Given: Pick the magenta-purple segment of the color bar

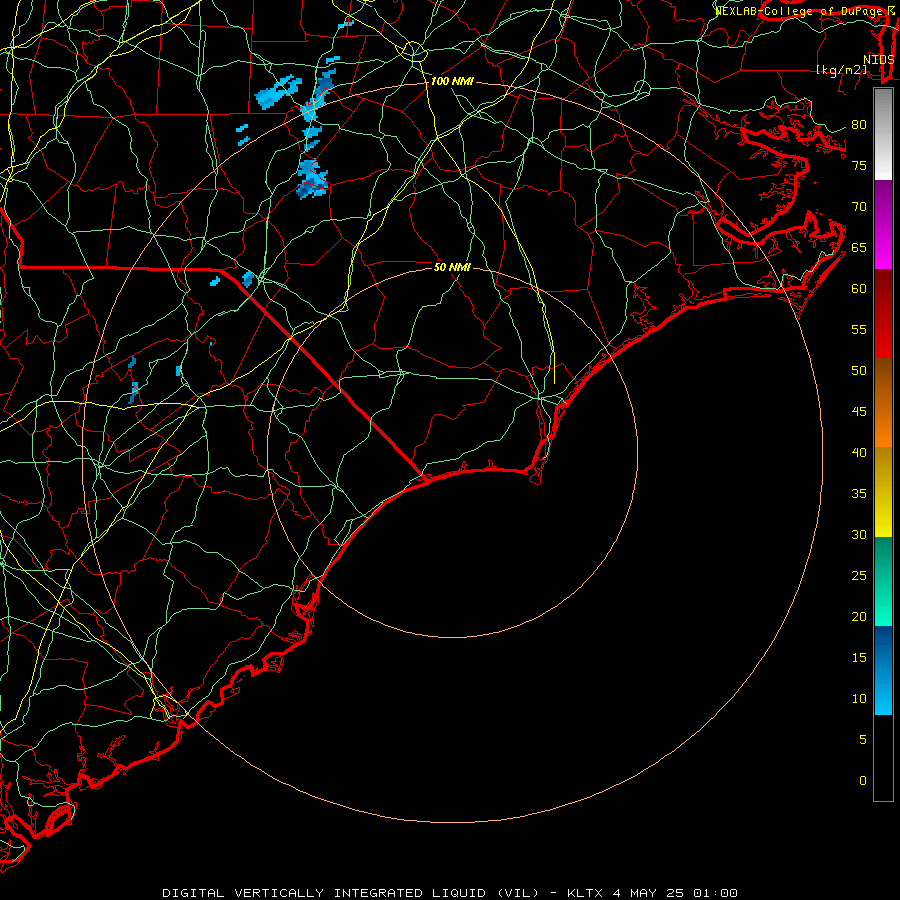Looking at the screenshot, I should (883, 224).
